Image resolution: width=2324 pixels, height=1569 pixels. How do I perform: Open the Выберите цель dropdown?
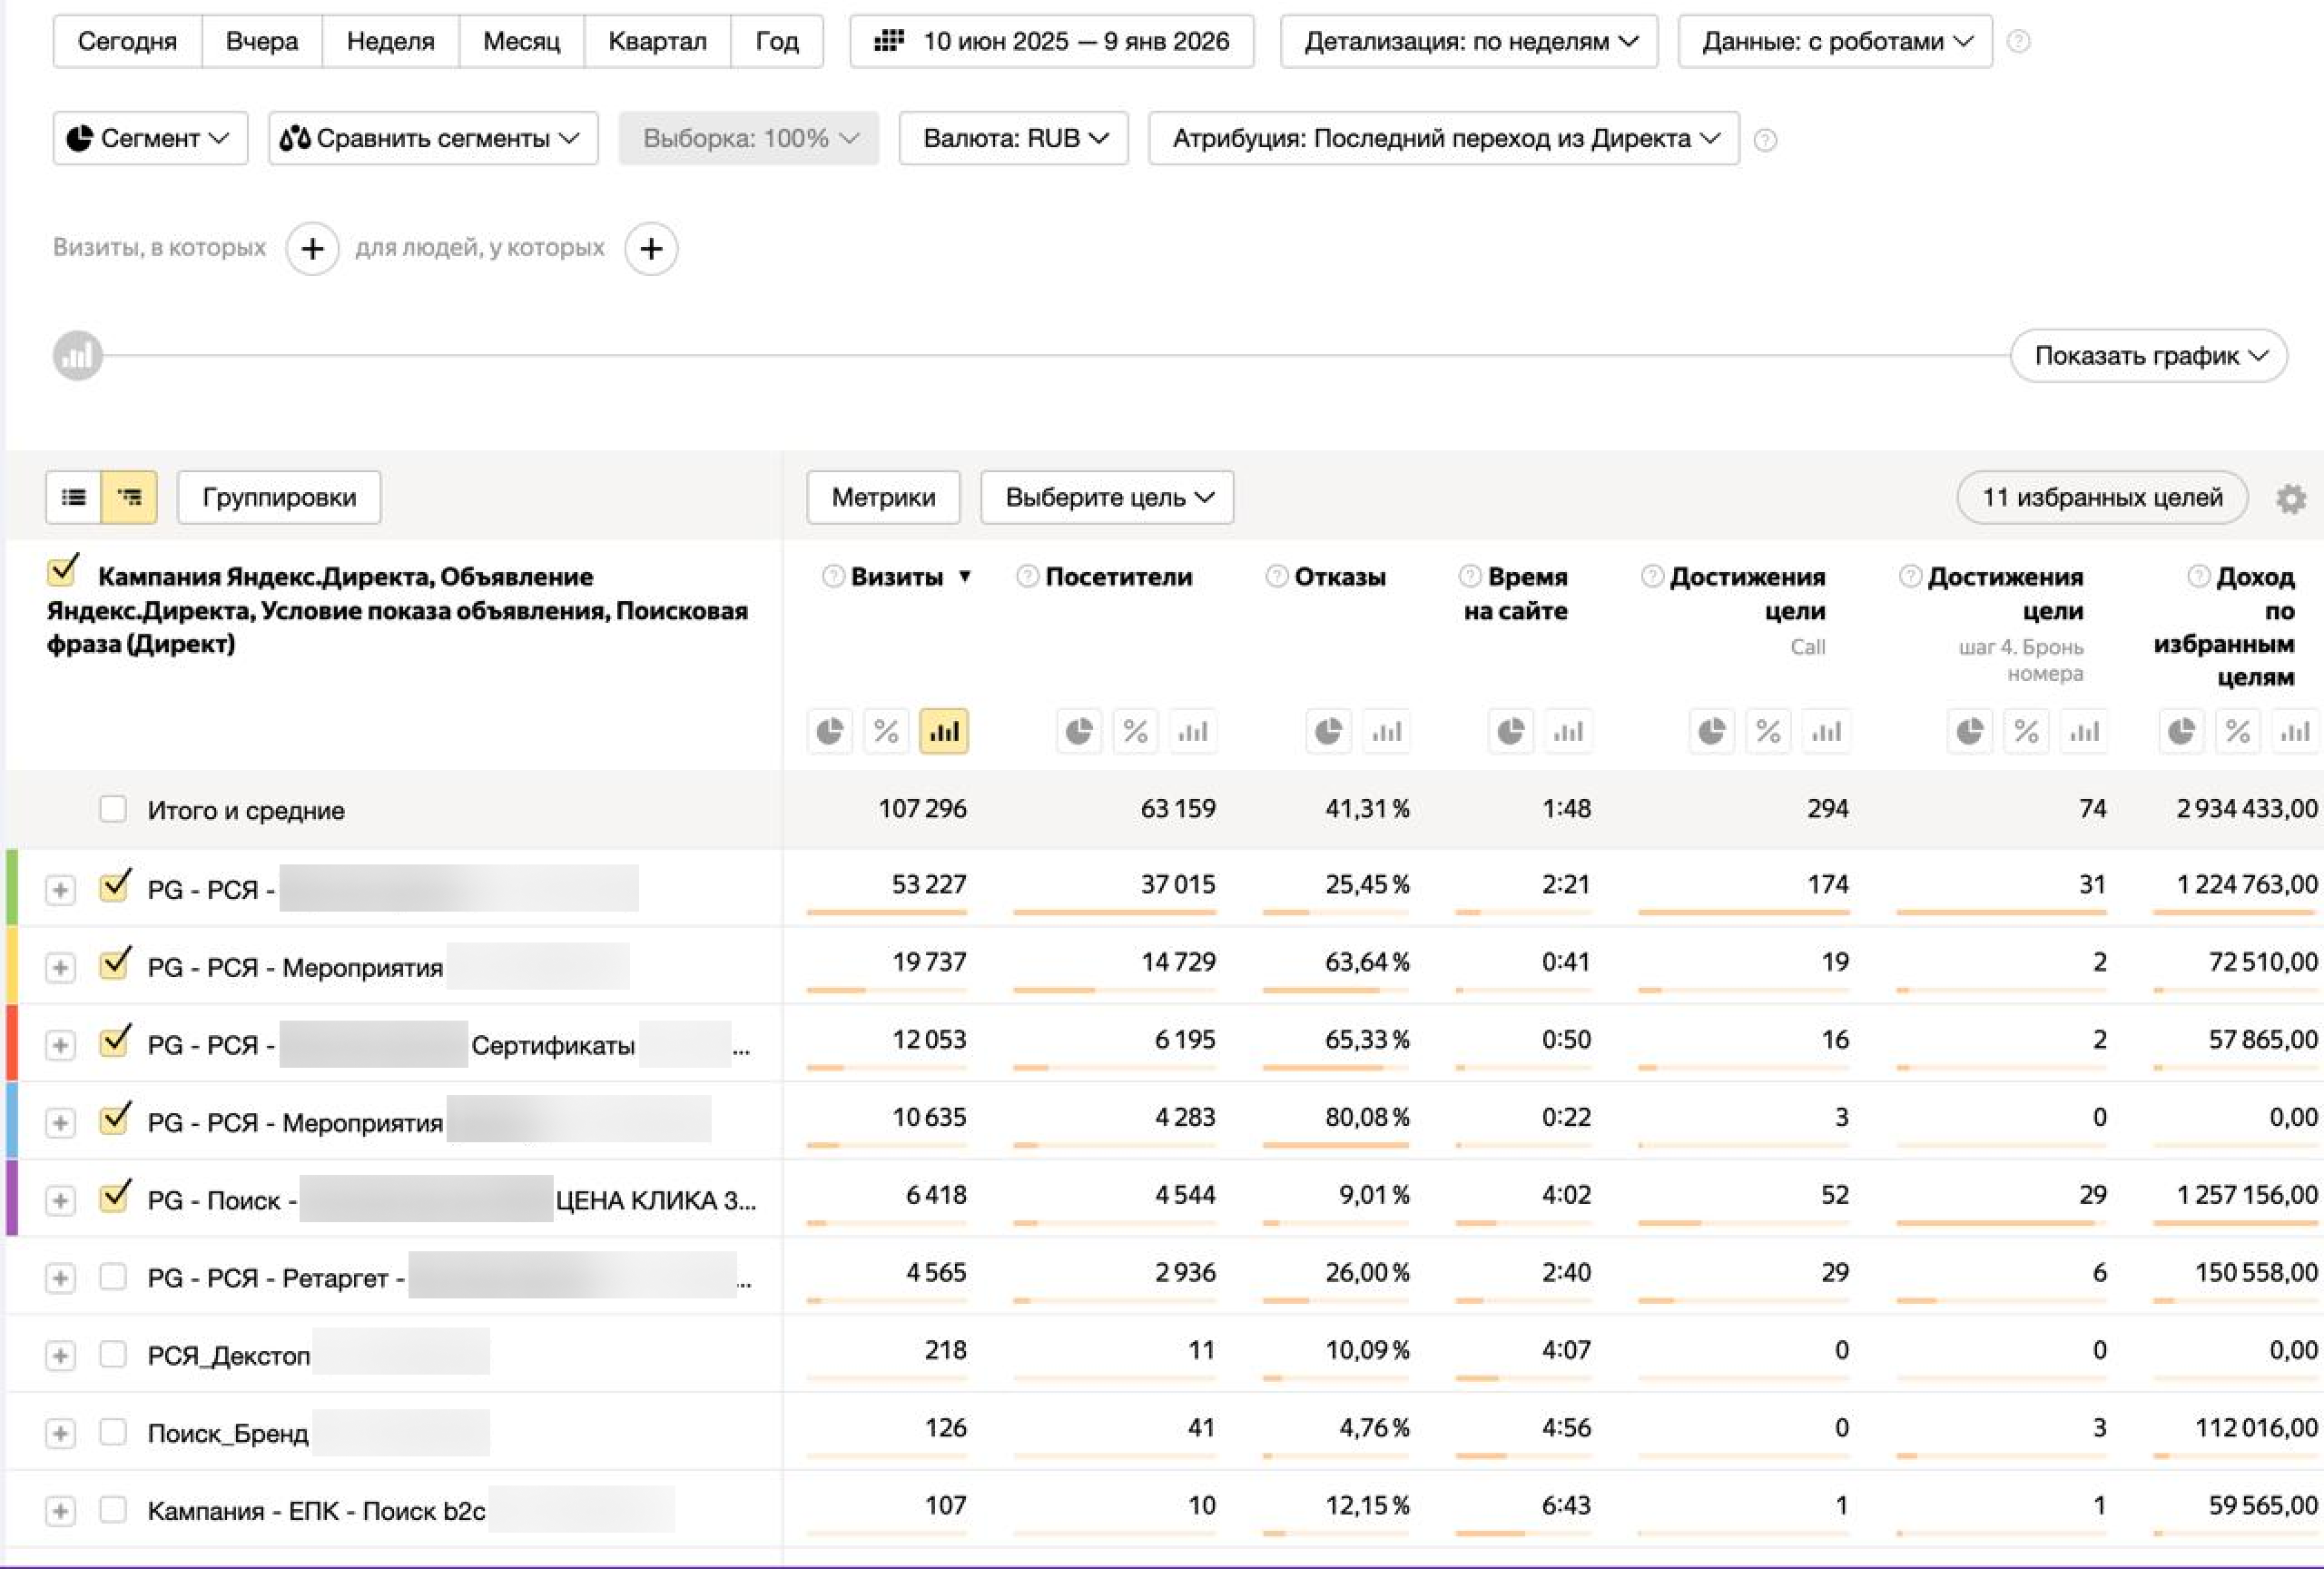[1107, 497]
